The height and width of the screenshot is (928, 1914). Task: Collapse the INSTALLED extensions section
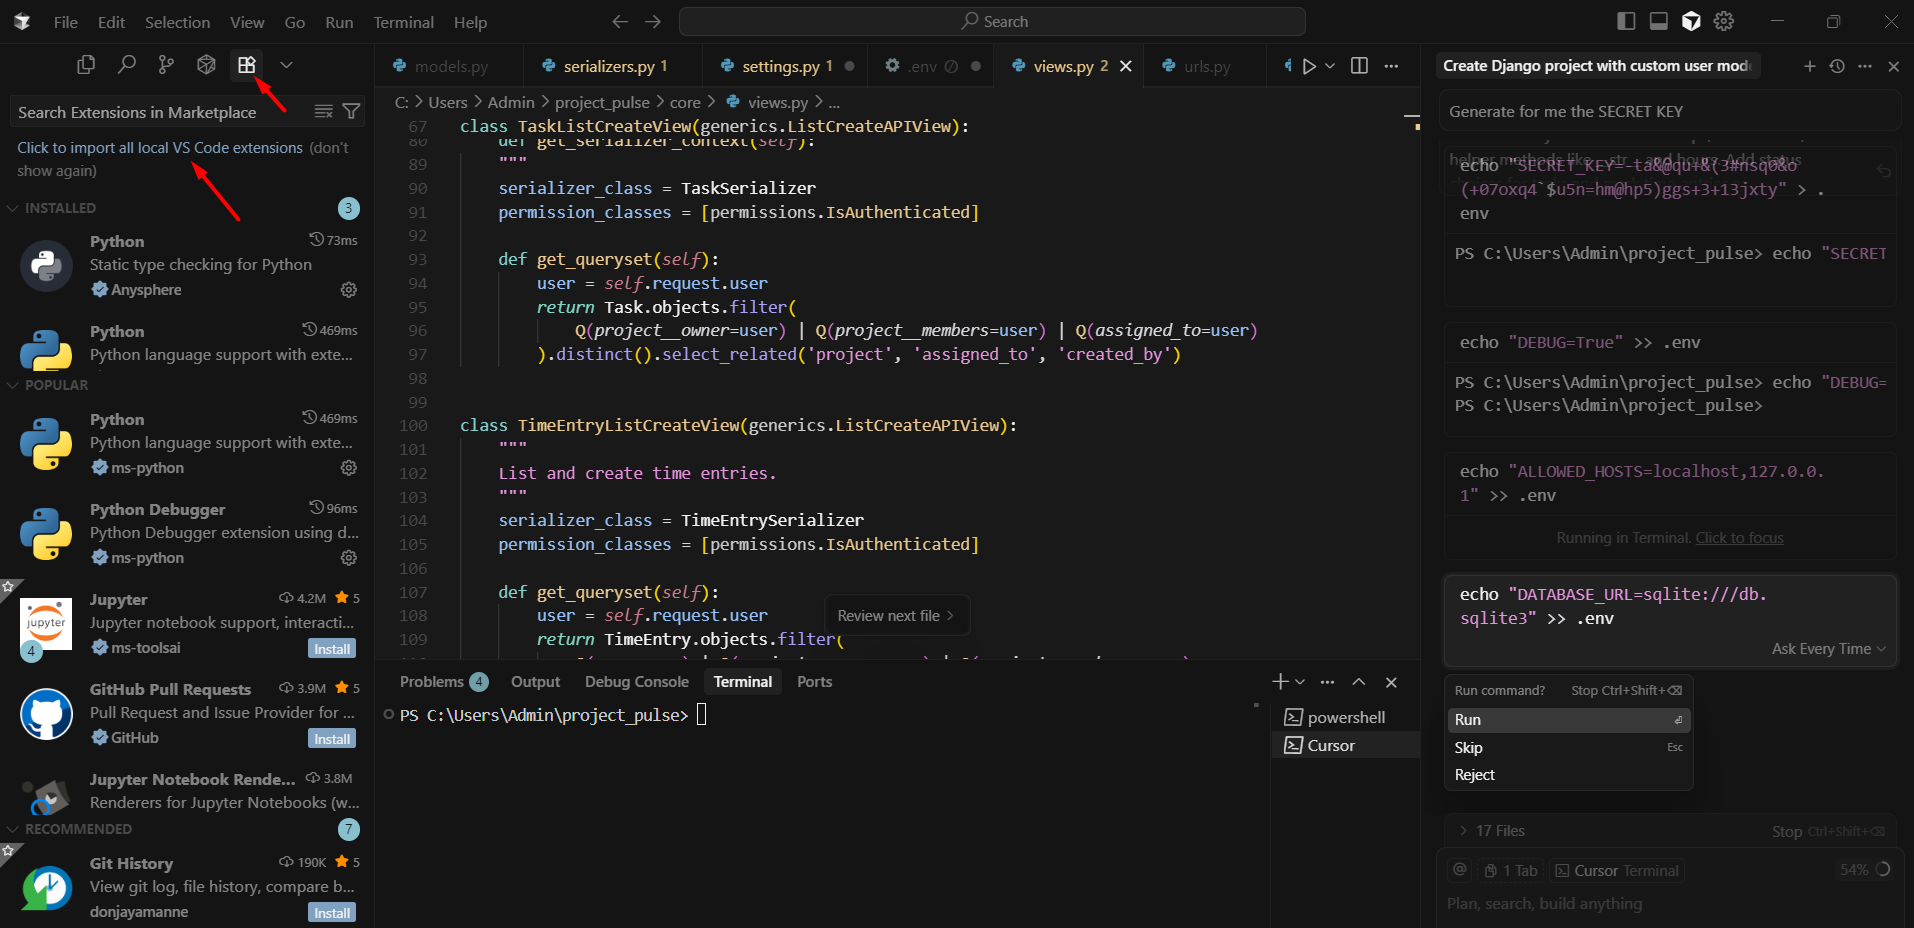pyautogui.click(x=60, y=208)
